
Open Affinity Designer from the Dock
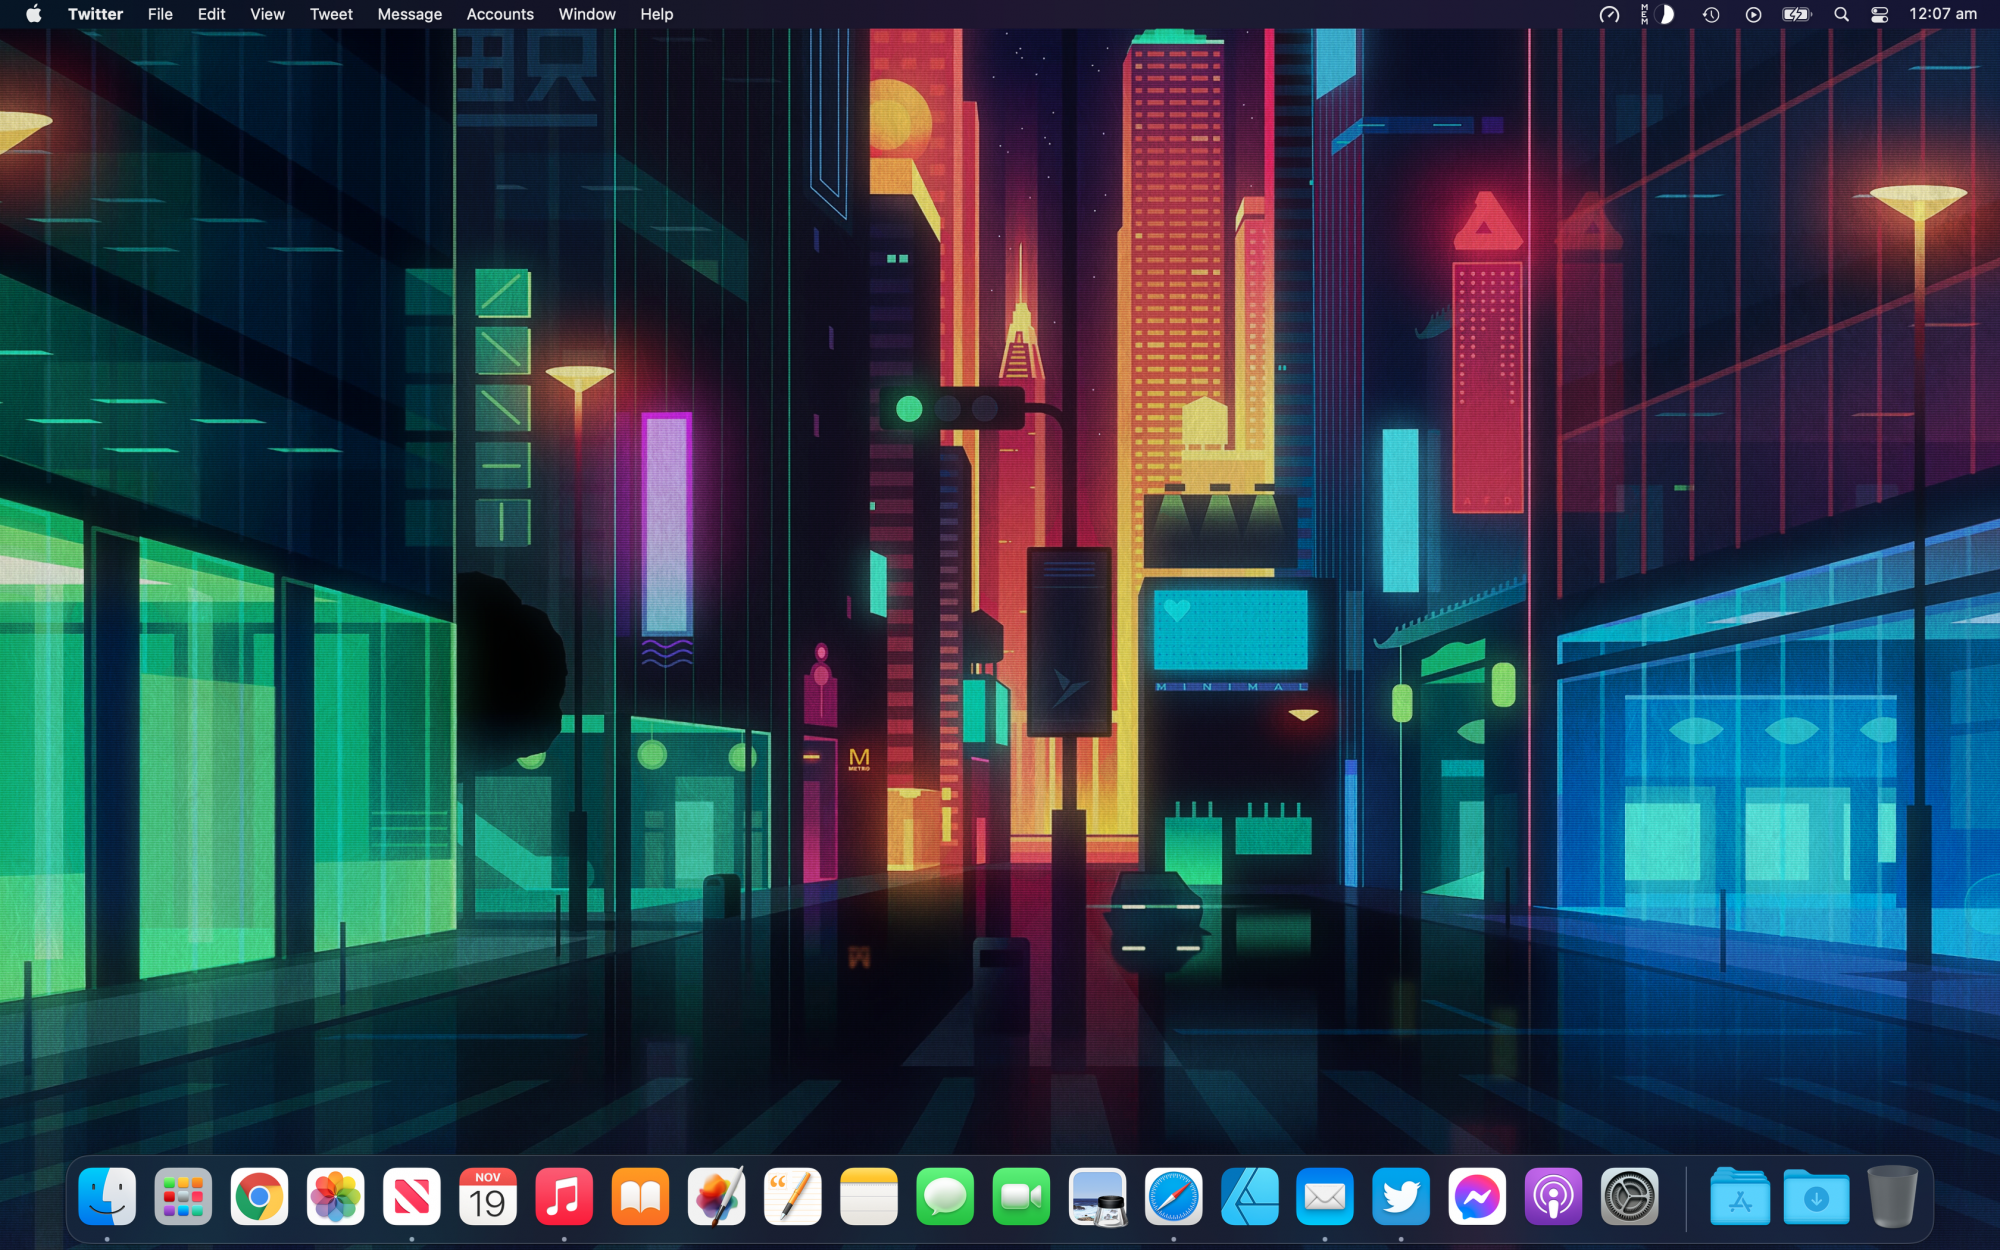[1249, 1196]
